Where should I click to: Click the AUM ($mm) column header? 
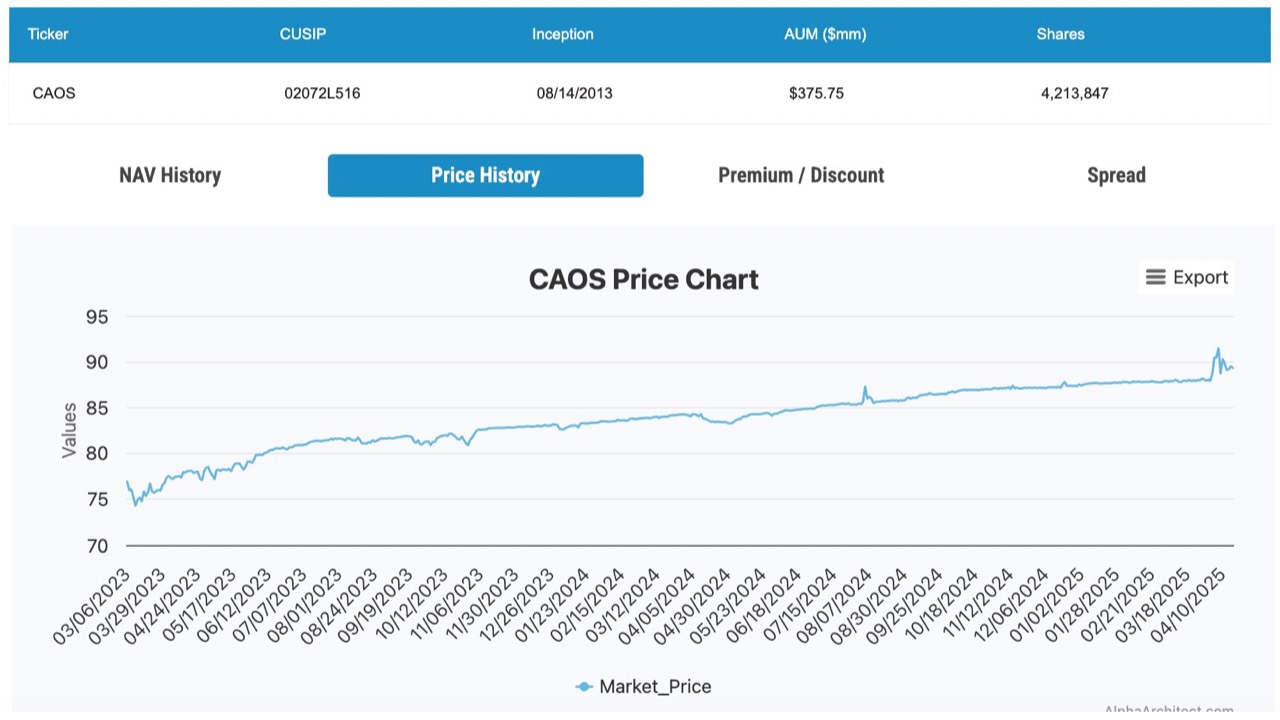coord(825,34)
